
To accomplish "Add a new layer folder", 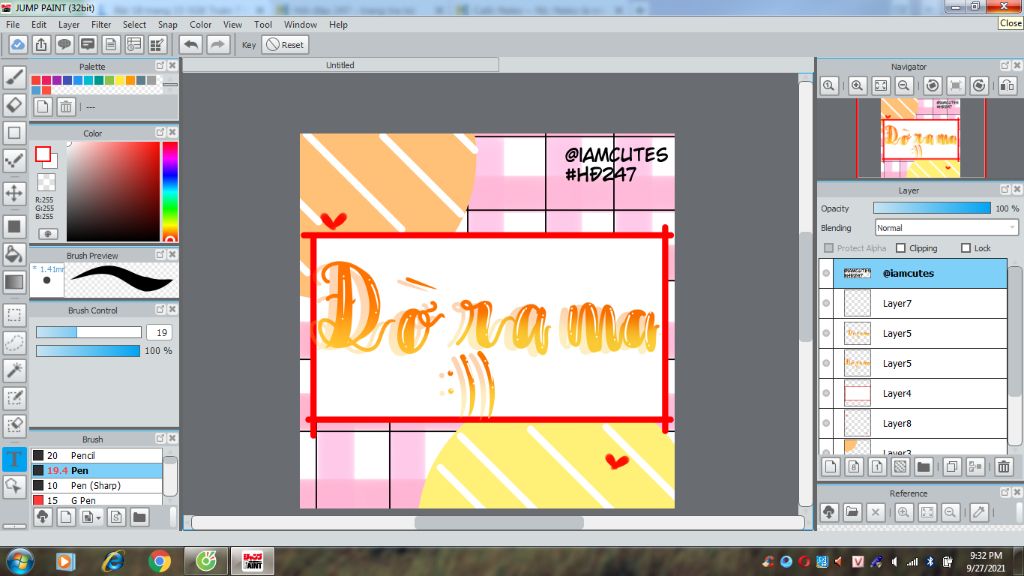I will tap(923, 467).
